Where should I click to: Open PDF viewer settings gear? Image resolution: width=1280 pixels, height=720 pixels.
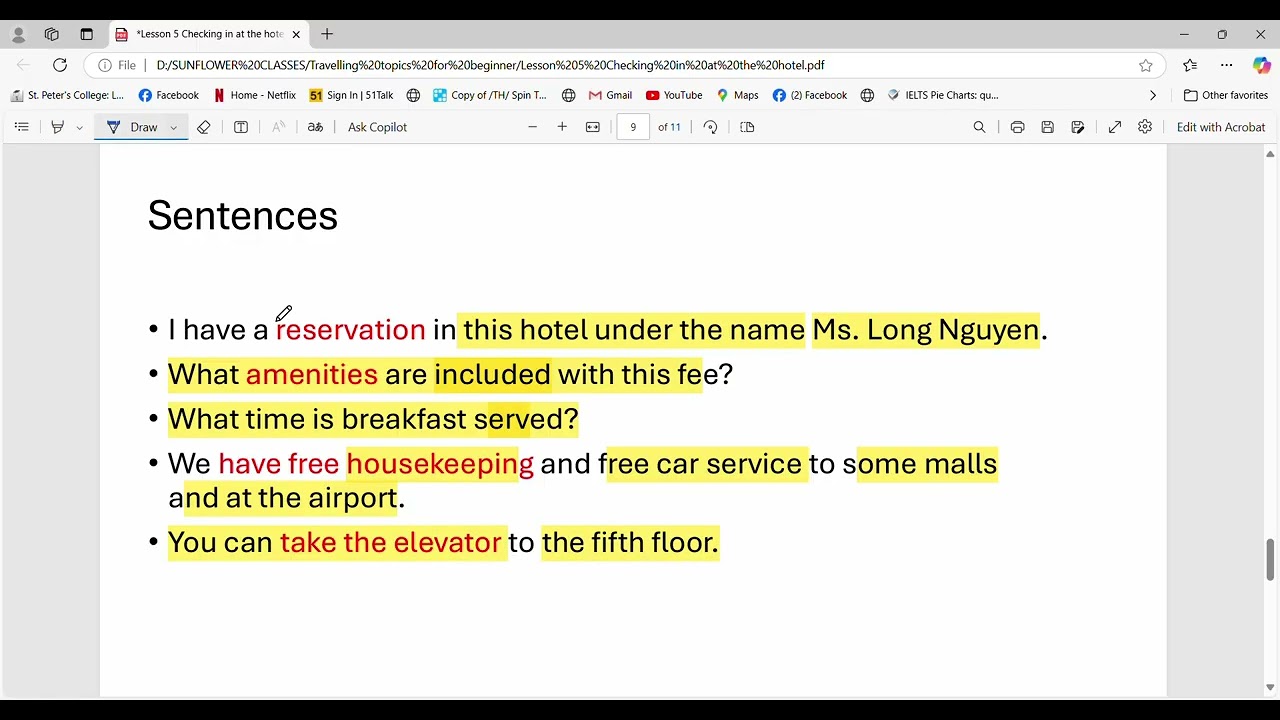click(1145, 127)
